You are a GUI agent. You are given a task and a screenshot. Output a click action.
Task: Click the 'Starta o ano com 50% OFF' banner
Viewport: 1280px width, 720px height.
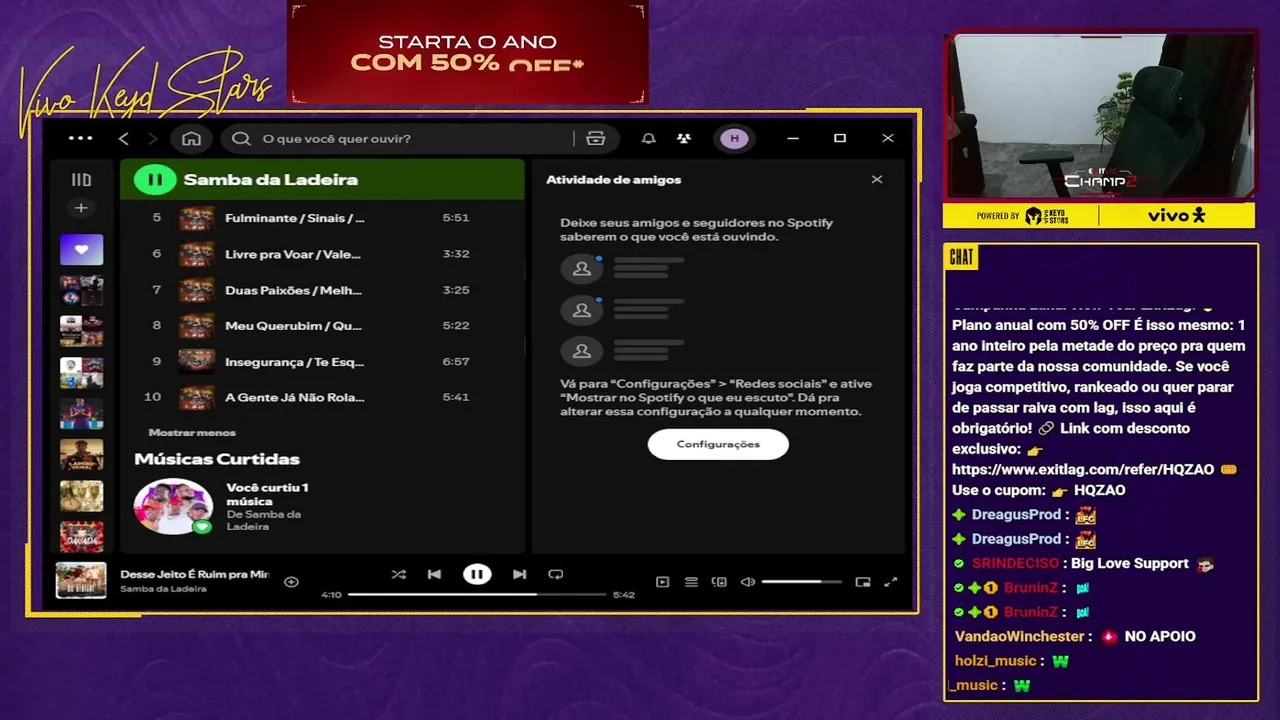pyautogui.click(x=468, y=53)
